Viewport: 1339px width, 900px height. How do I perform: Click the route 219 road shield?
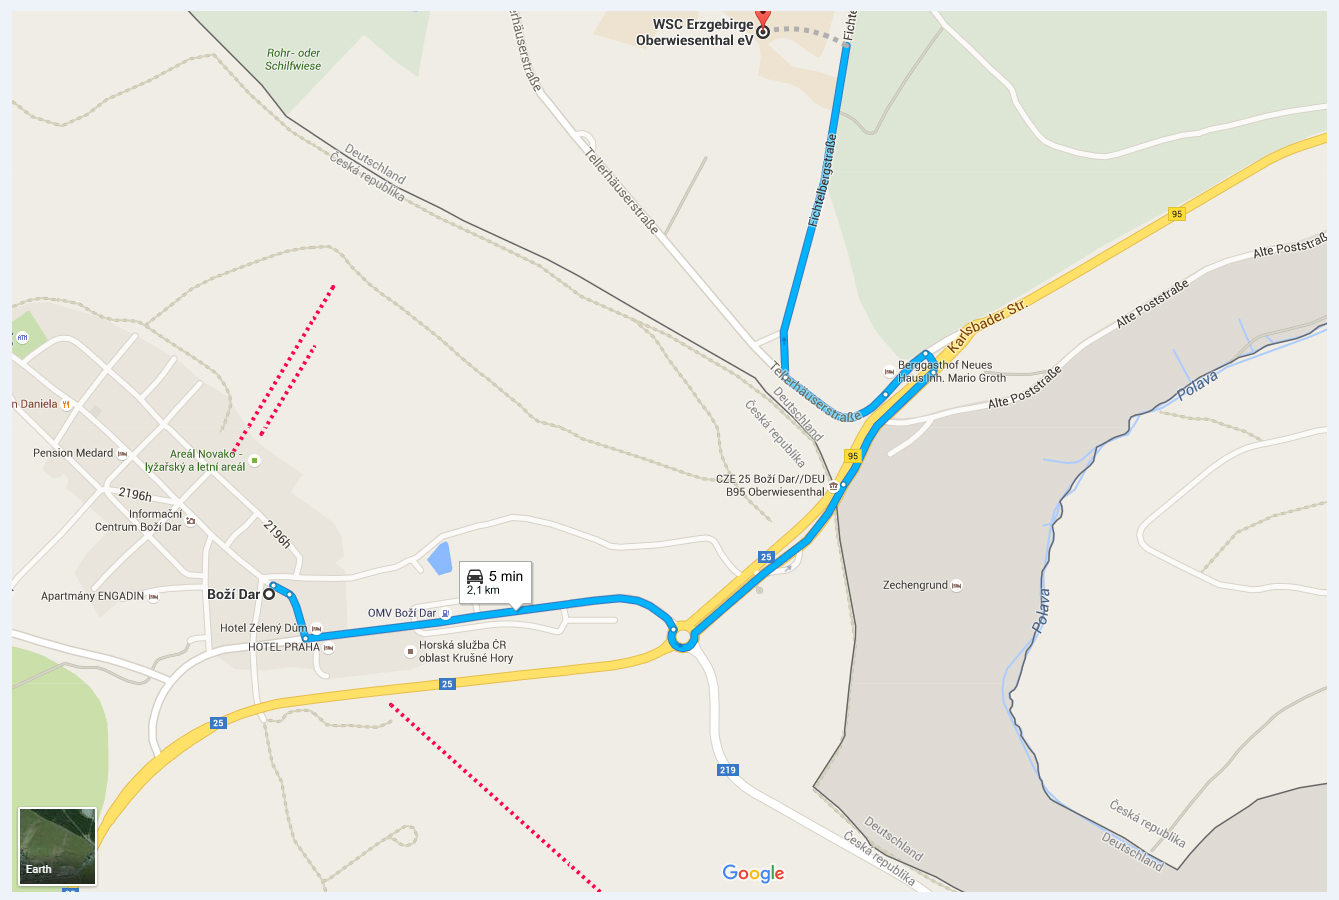pyautogui.click(x=728, y=770)
